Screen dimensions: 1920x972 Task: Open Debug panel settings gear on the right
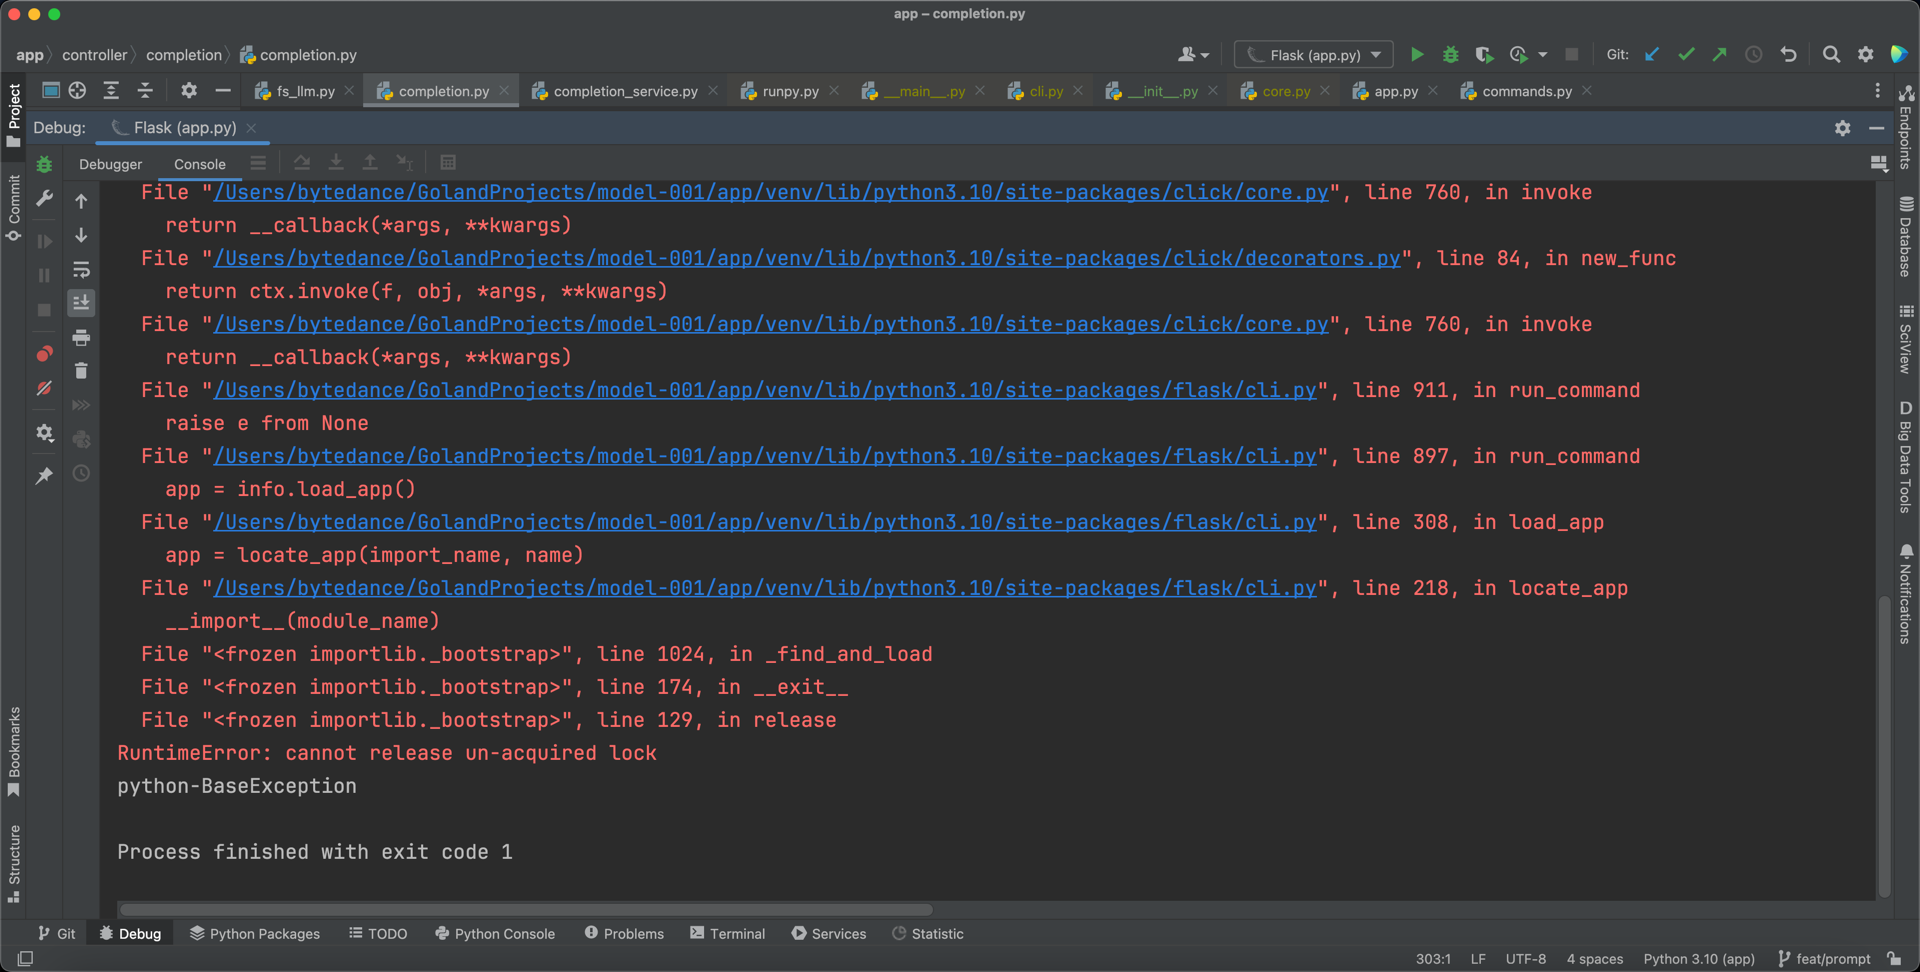1842,128
